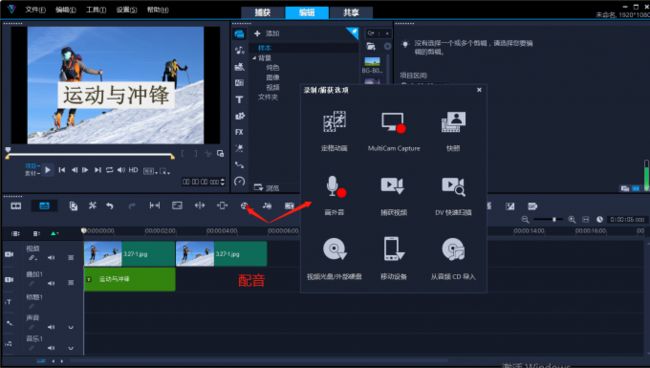650x368 pixels.
Task: Adjust the preview timecode stepper arrows
Action: pos(223,182)
